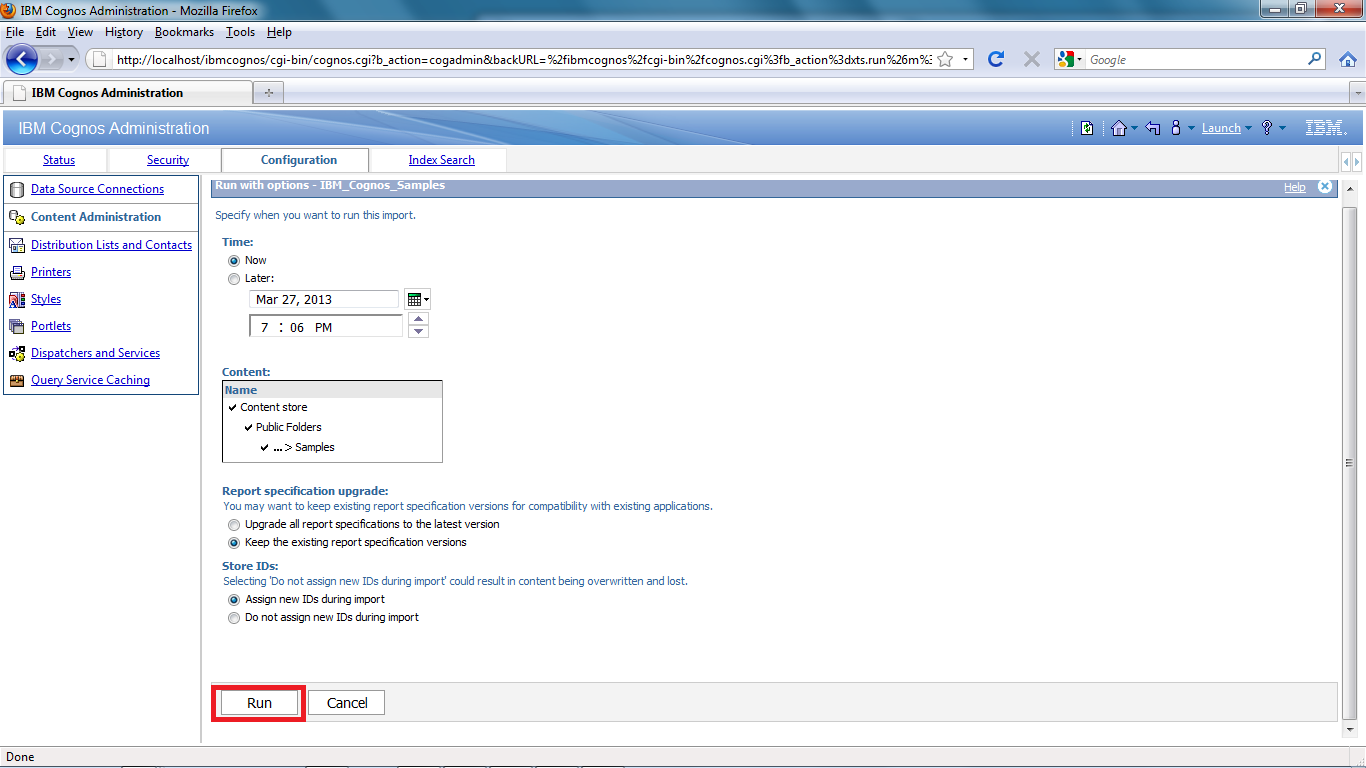The width and height of the screenshot is (1366, 768).
Task: Click the Google search box
Action: tap(1197, 60)
